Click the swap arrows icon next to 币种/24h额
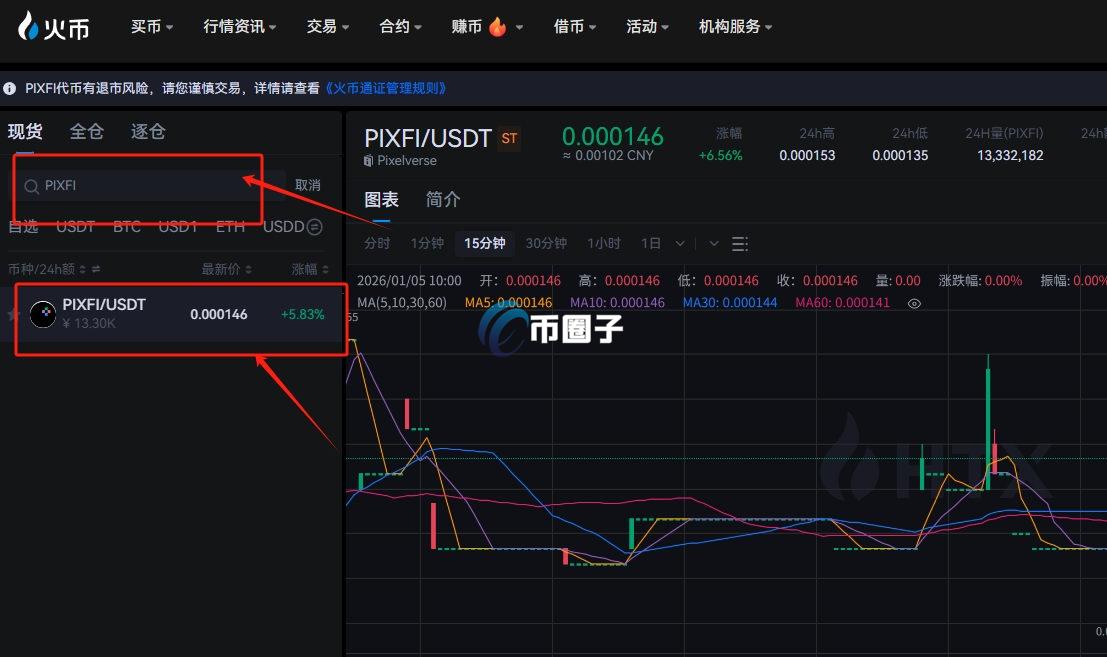Image resolution: width=1107 pixels, height=657 pixels. point(95,268)
